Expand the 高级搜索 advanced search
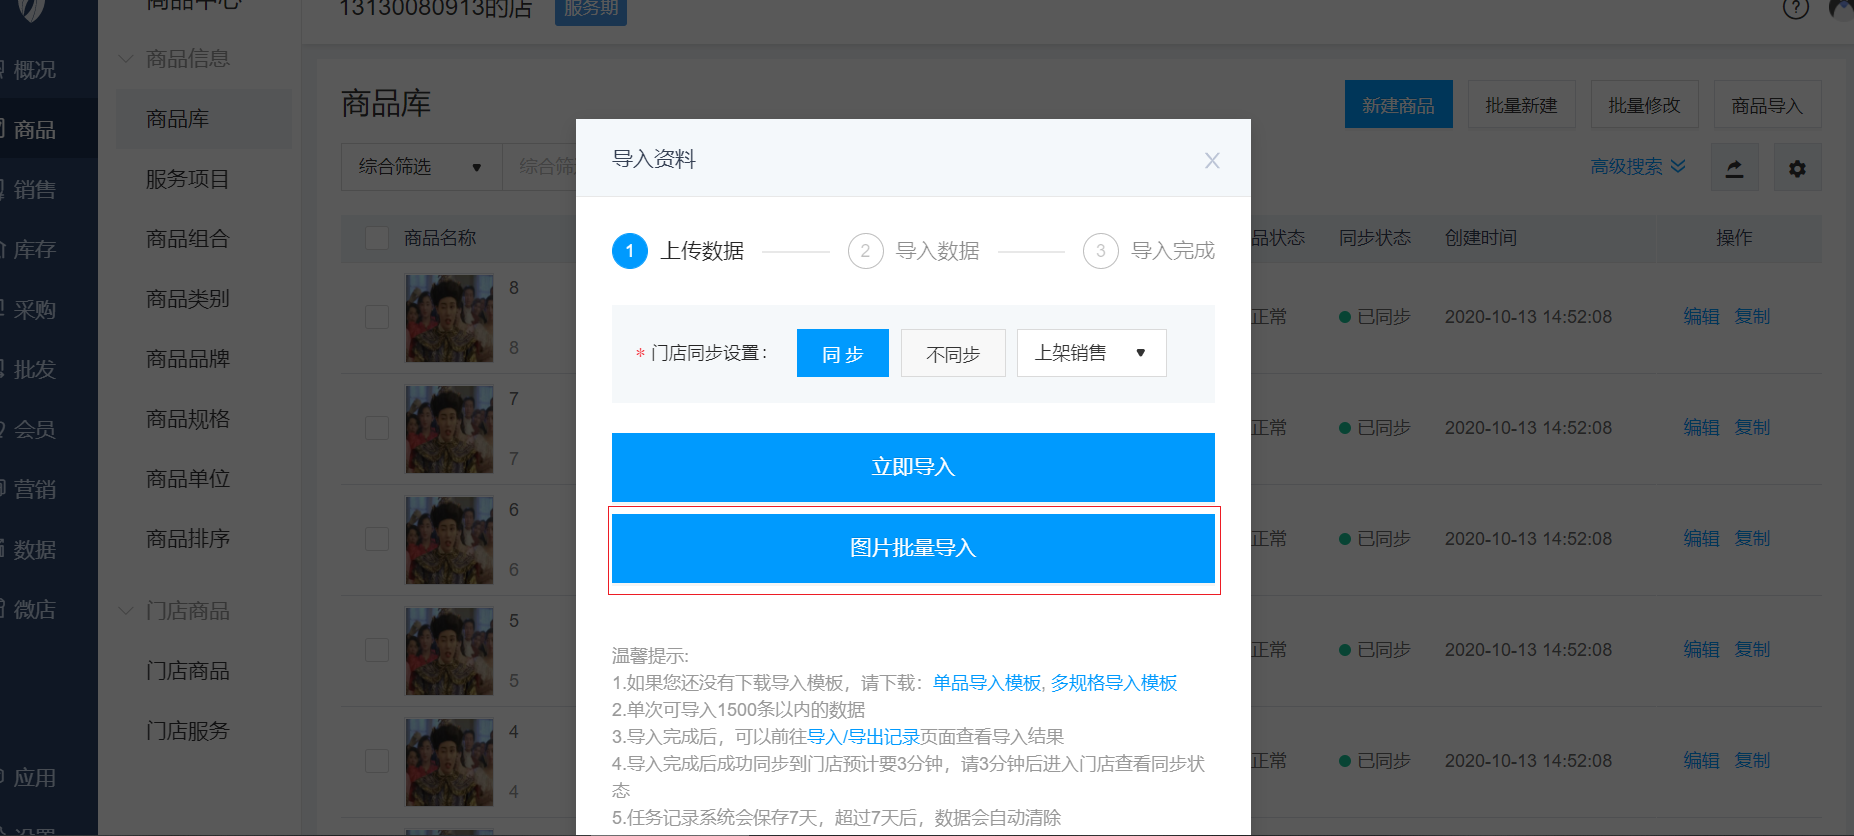The height and width of the screenshot is (836, 1854). [1637, 167]
